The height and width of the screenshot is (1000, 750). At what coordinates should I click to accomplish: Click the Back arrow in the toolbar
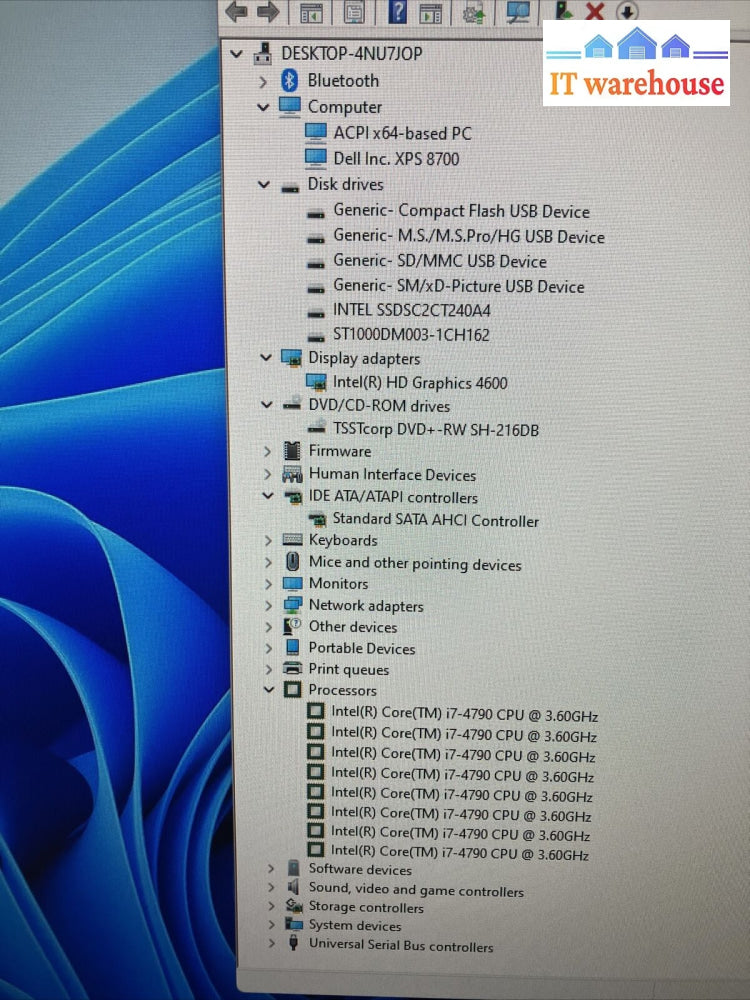[237, 12]
